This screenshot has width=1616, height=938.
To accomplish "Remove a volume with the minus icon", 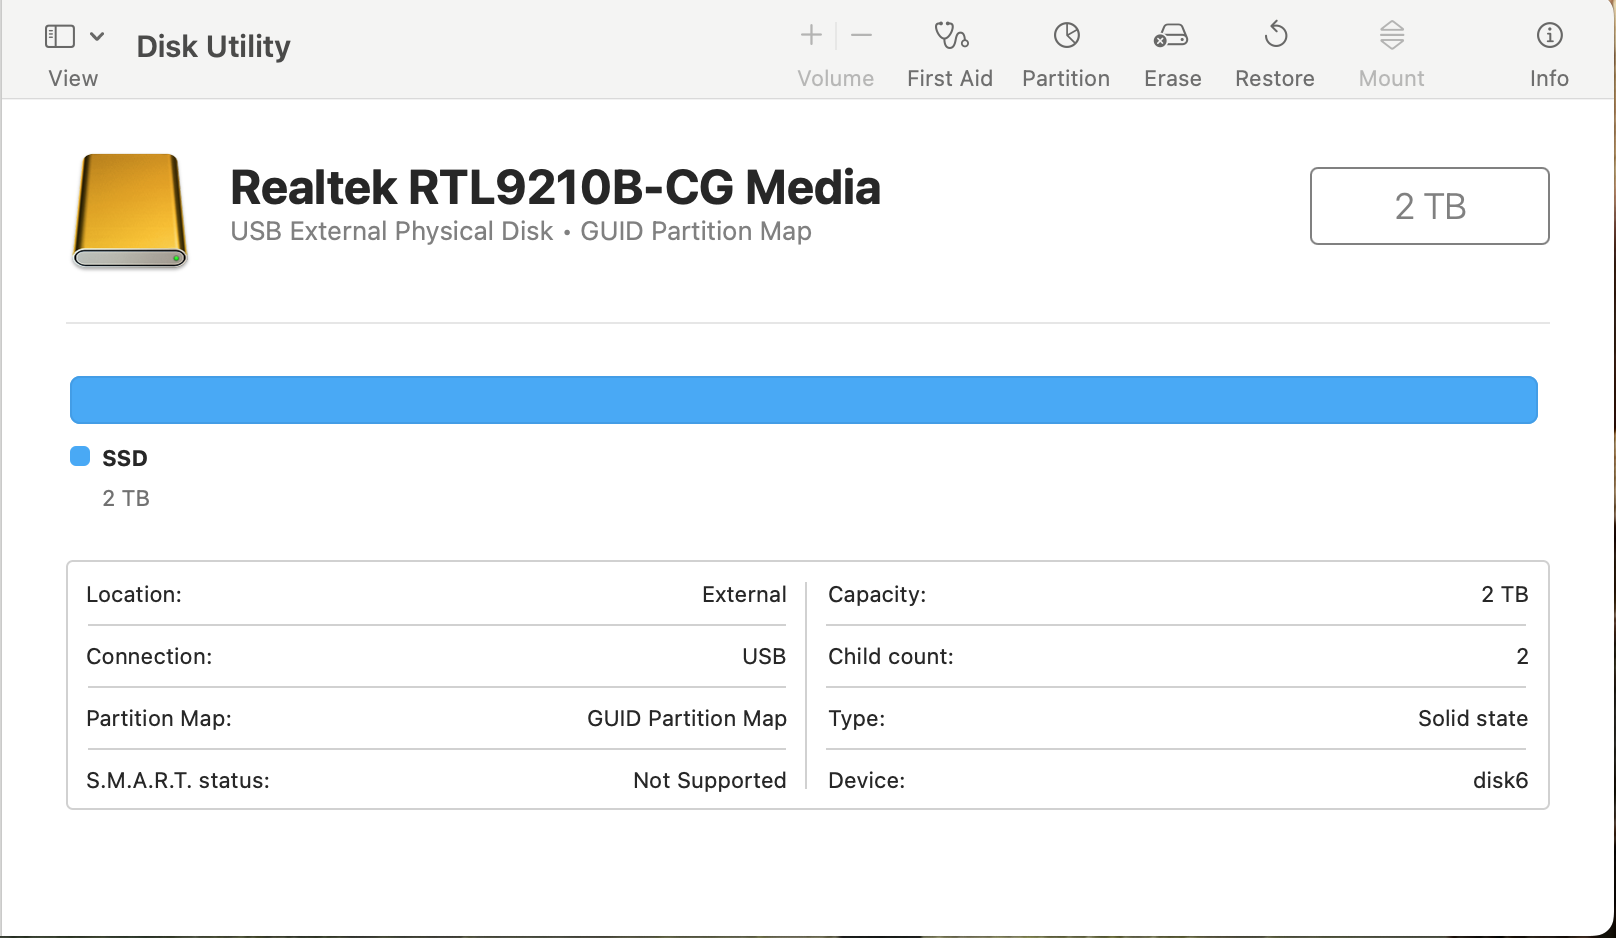I will click(x=862, y=36).
